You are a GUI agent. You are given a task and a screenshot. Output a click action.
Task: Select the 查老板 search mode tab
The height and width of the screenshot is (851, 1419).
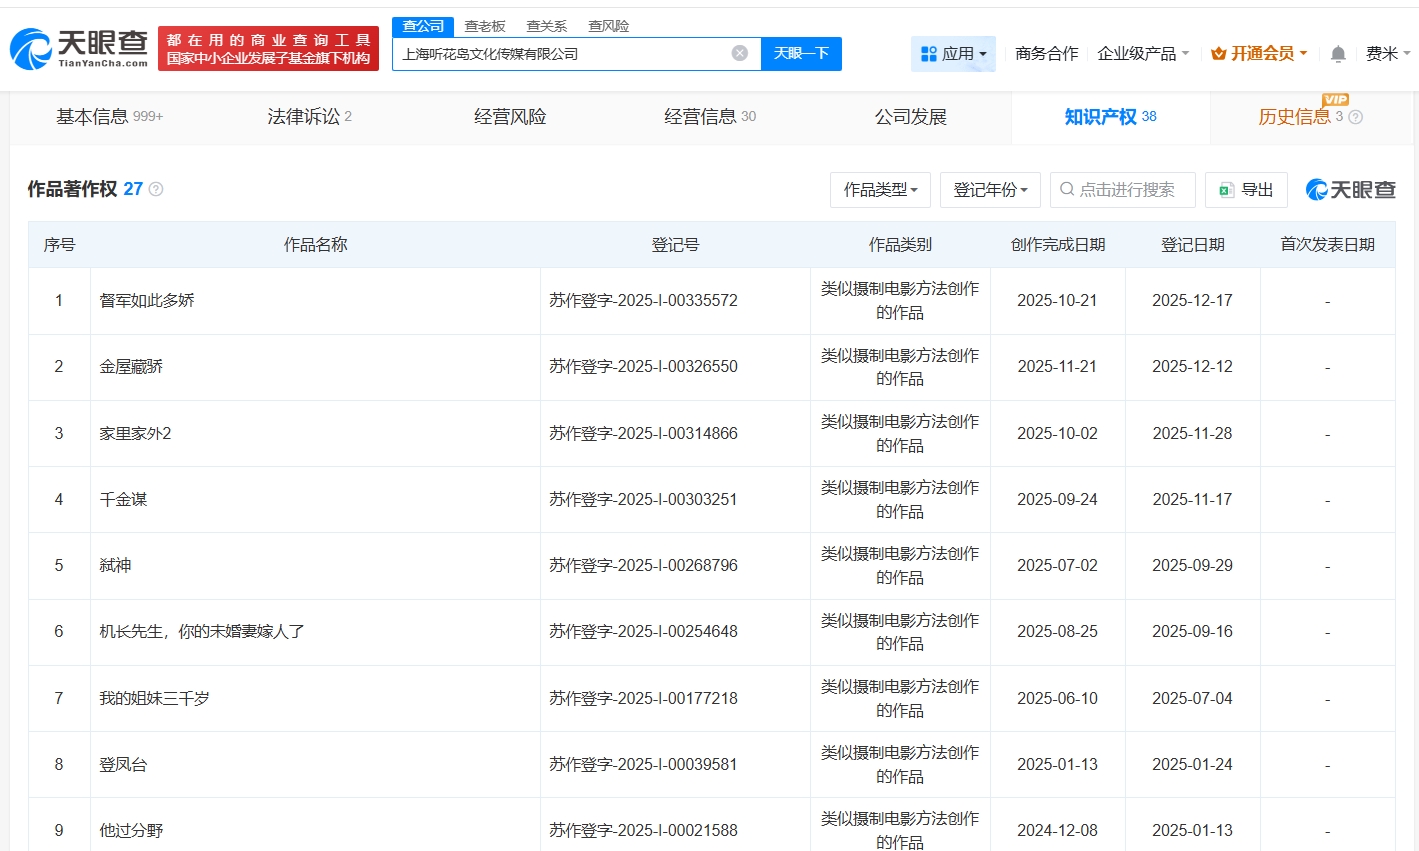(x=485, y=26)
